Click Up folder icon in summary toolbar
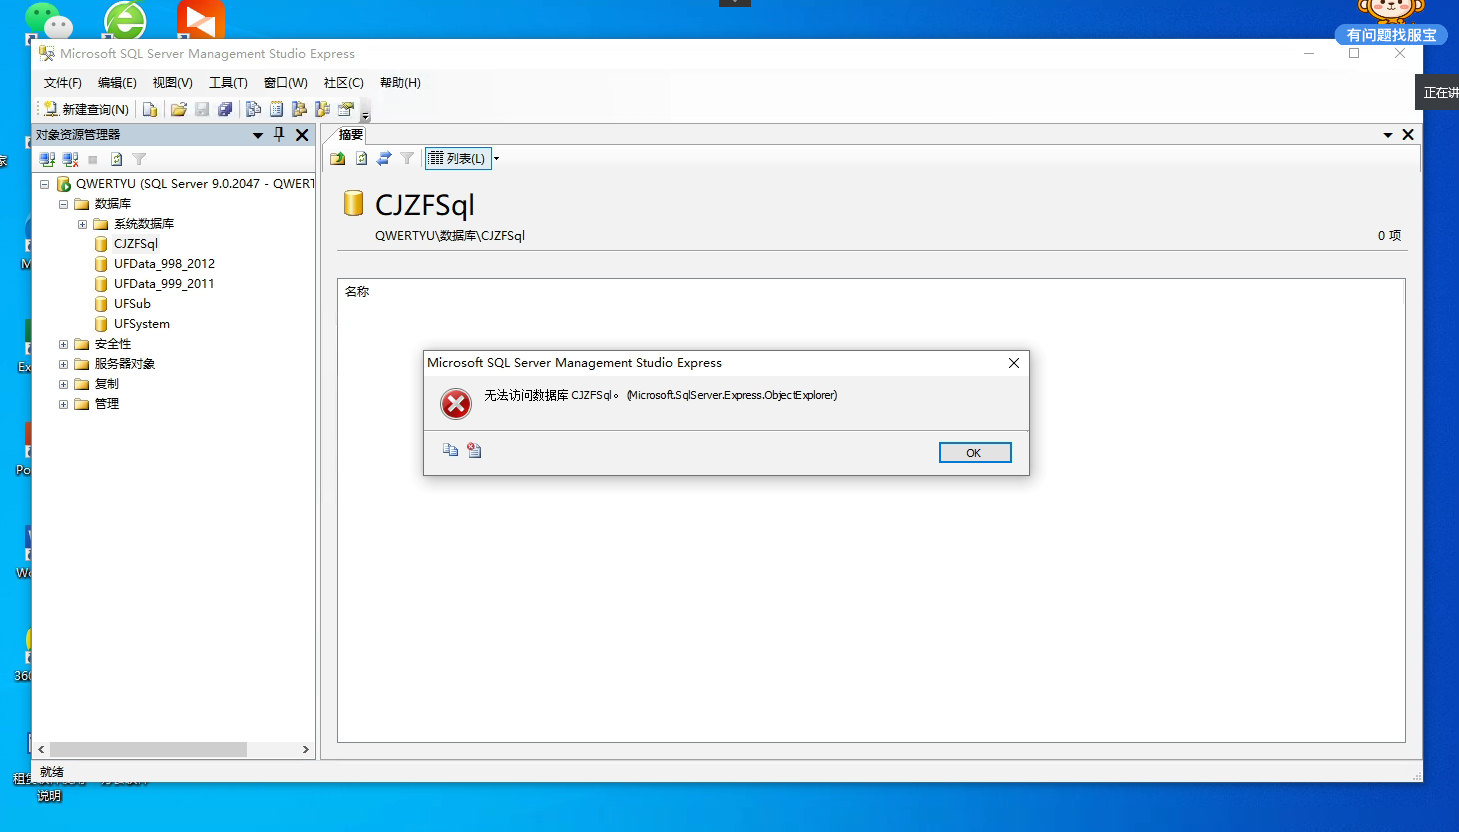 (x=338, y=158)
